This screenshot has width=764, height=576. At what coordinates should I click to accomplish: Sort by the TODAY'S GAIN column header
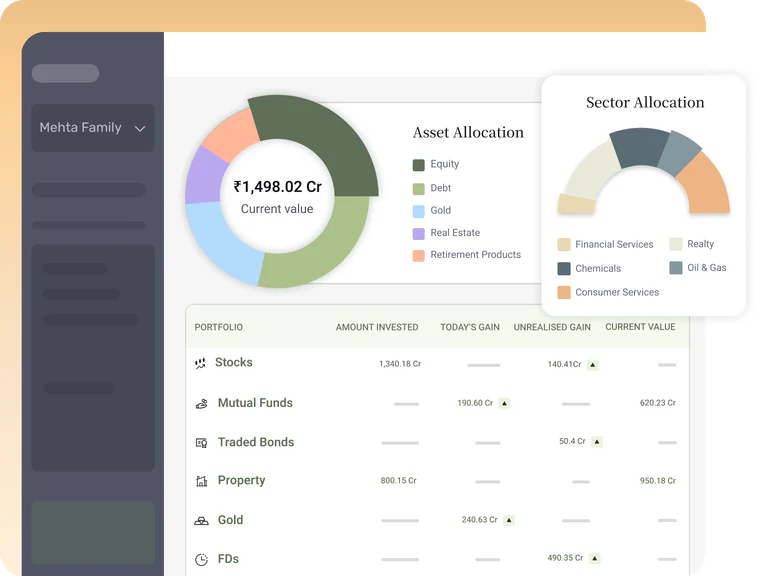click(470, 327)
